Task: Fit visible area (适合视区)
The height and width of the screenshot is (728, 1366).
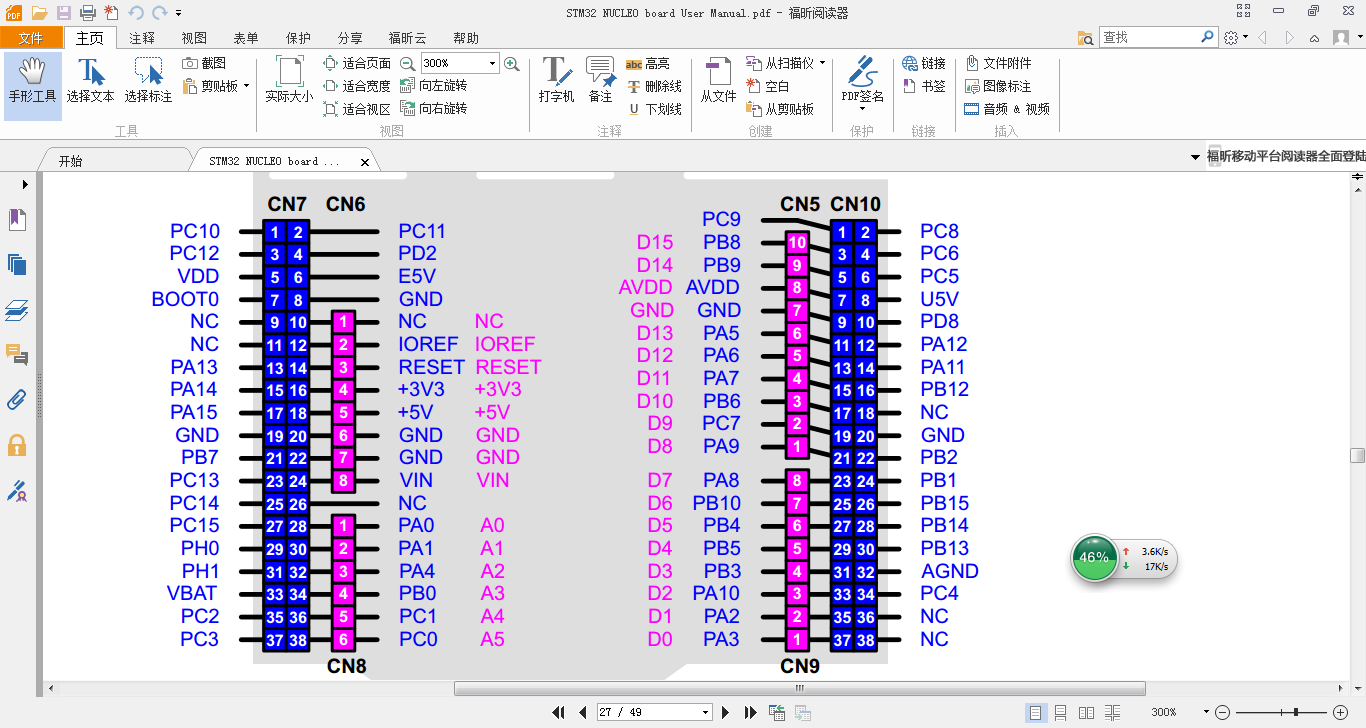Action: (357, 108)
